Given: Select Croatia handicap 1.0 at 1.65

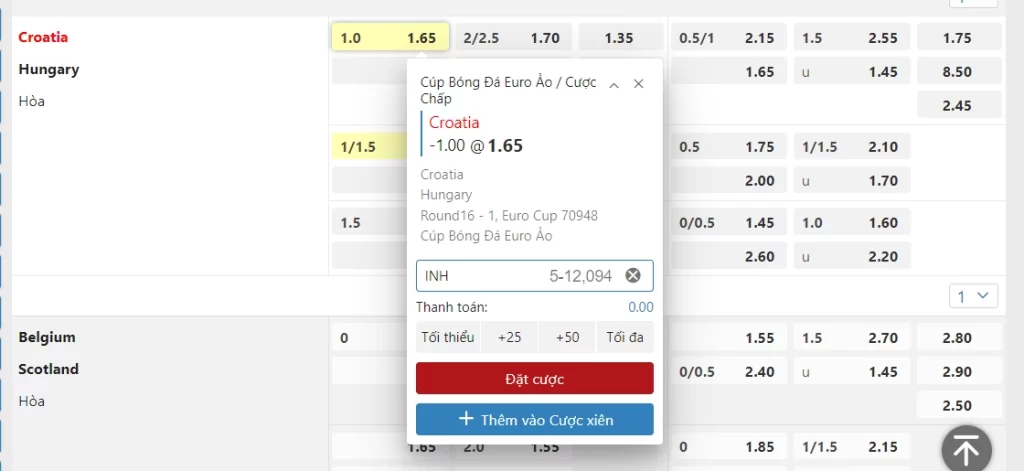Looking at the screenshot, I should point(390,37).
